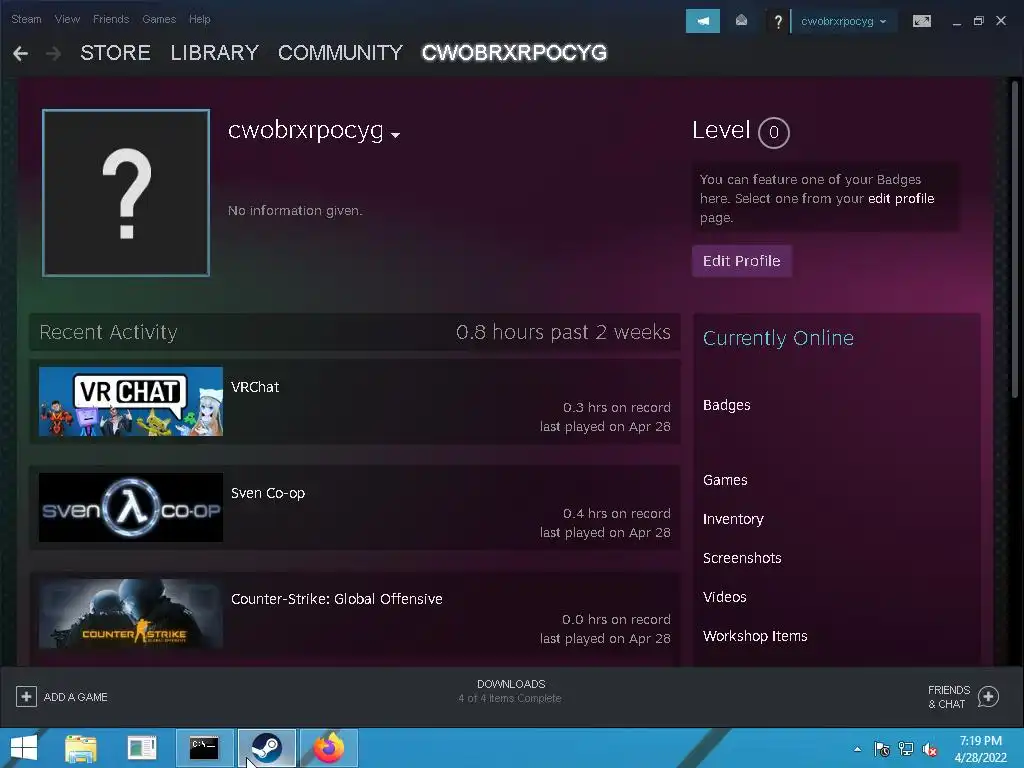The width and height of the screenshot is (1024, 768).
Task: Open the Screenshots link
Action: click(742, 558)
